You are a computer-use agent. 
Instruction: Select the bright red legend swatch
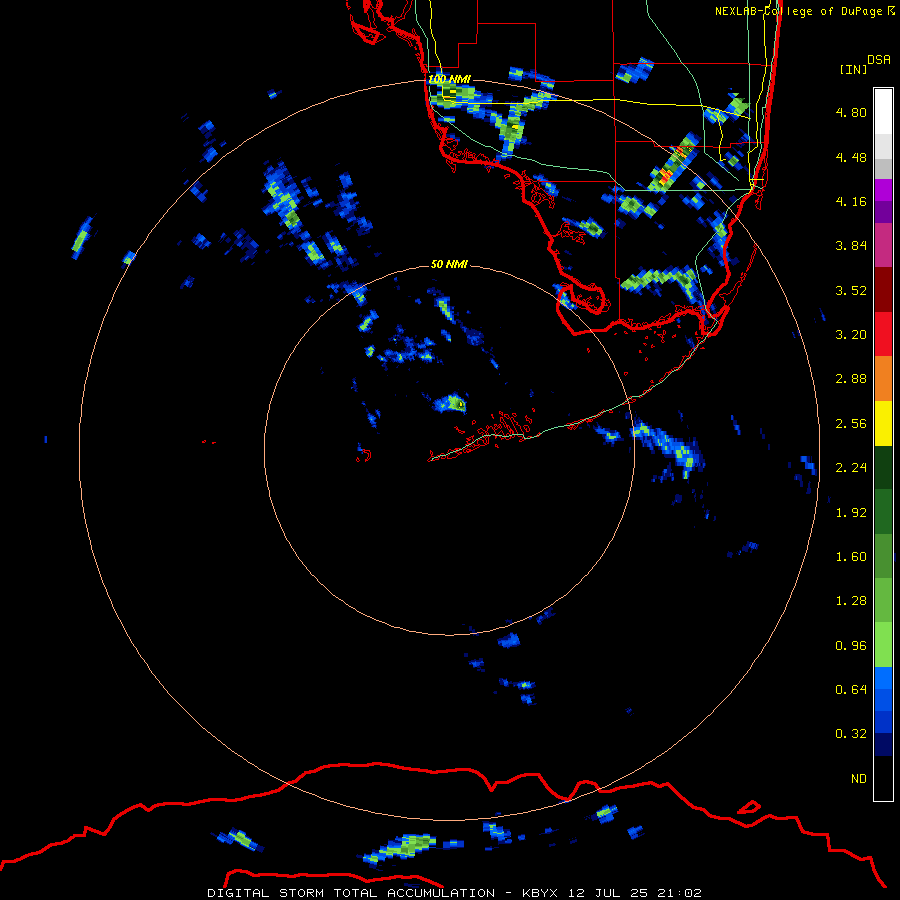tap(883, 334)
